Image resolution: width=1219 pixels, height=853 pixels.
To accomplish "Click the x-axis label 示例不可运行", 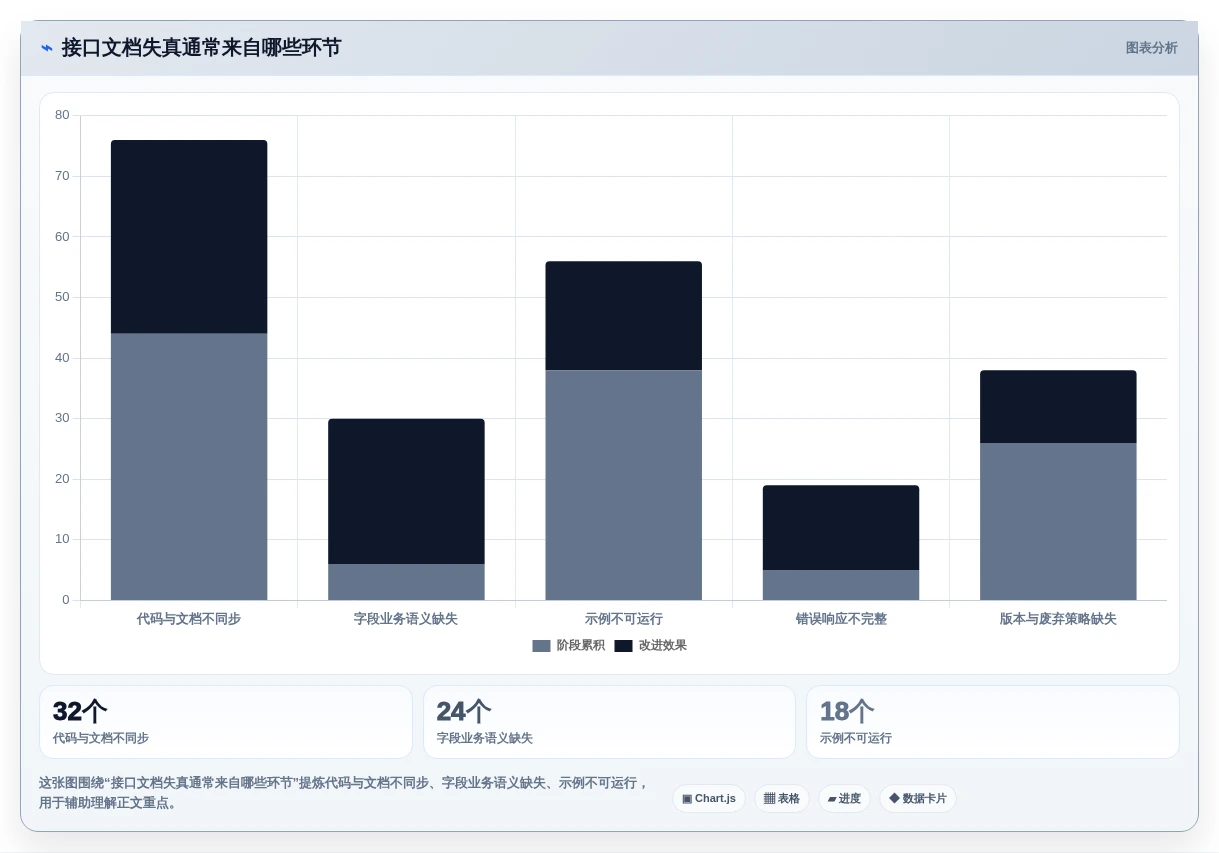I will pyautogui.click(x=623, y=619).
